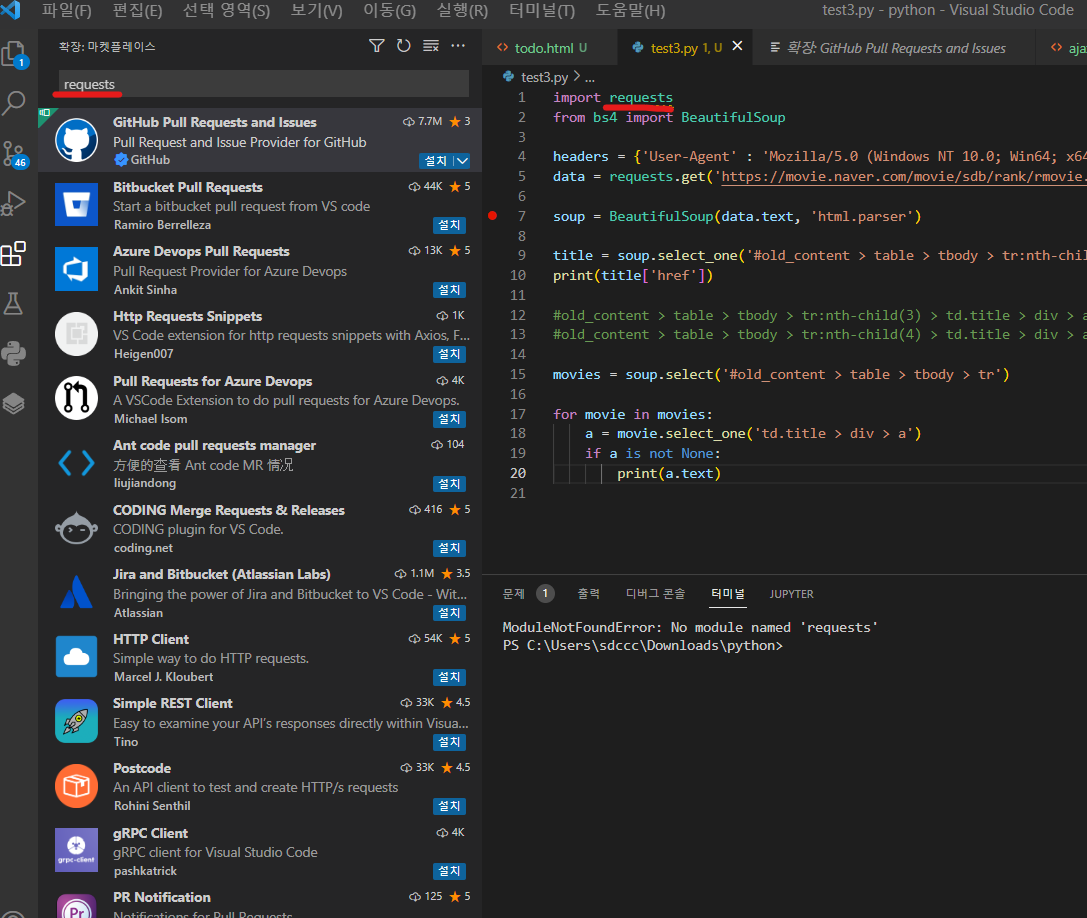Open the 편집(E) menu
The image size is (1087, 918).
137,10
